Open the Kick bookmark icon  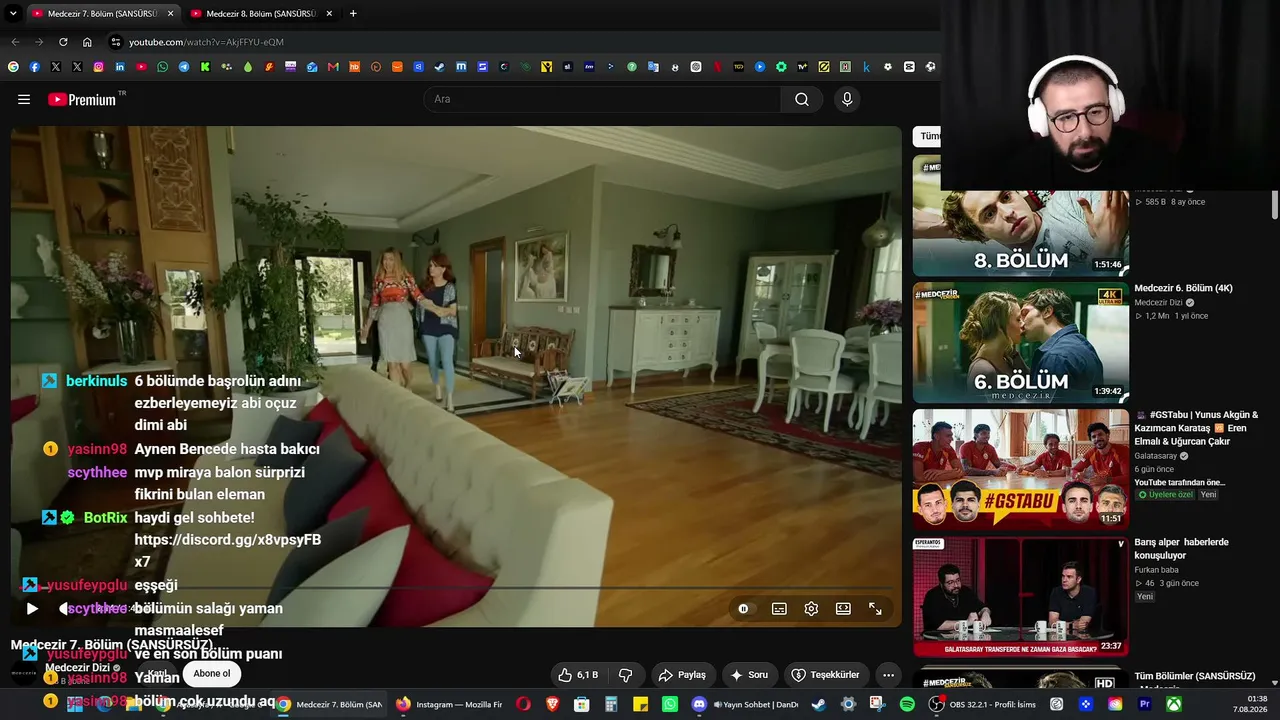pyautogui.click(x=205, y=67)
